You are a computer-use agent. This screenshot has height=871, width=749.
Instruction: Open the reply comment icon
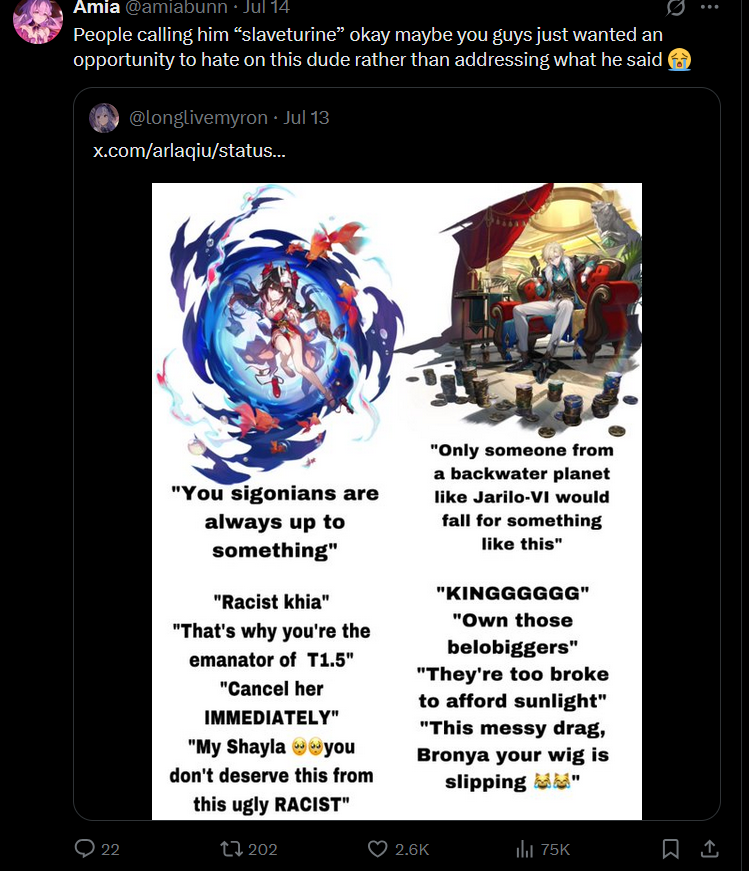[x=85, y=849]
